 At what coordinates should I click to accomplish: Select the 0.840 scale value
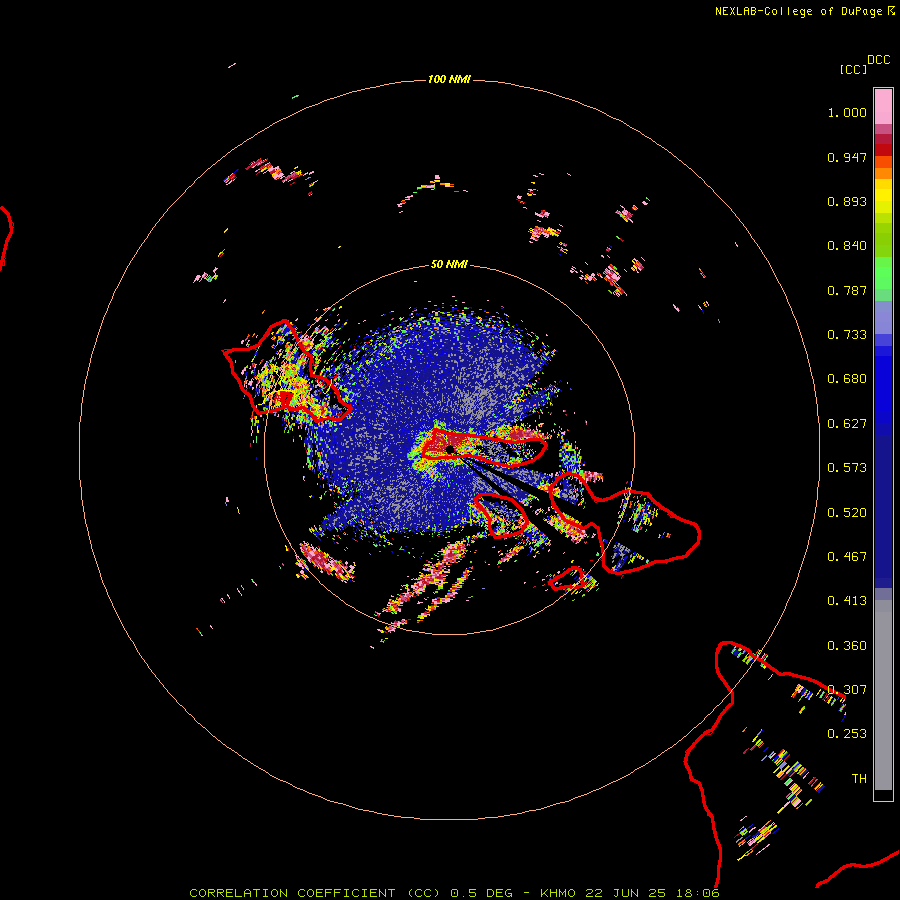coord(847,246)
